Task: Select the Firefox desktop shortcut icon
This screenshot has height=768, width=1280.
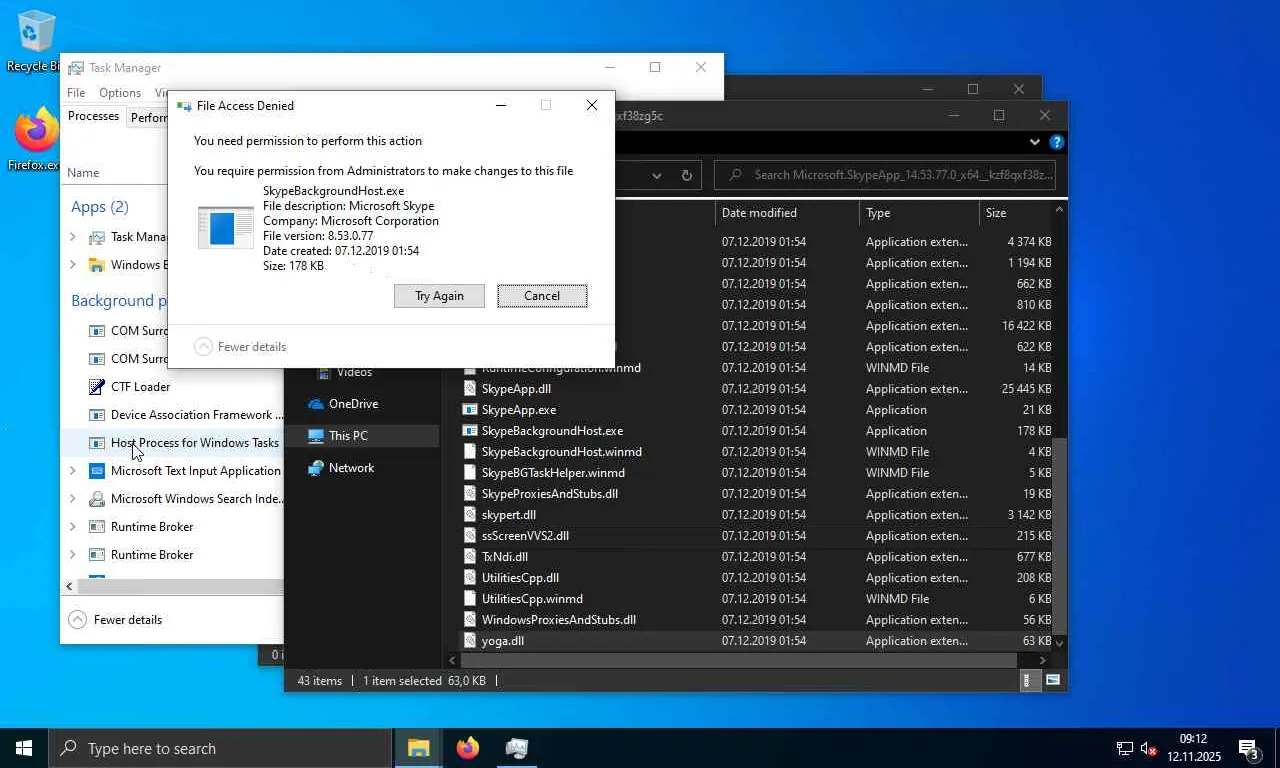Action: click(37, 131)
